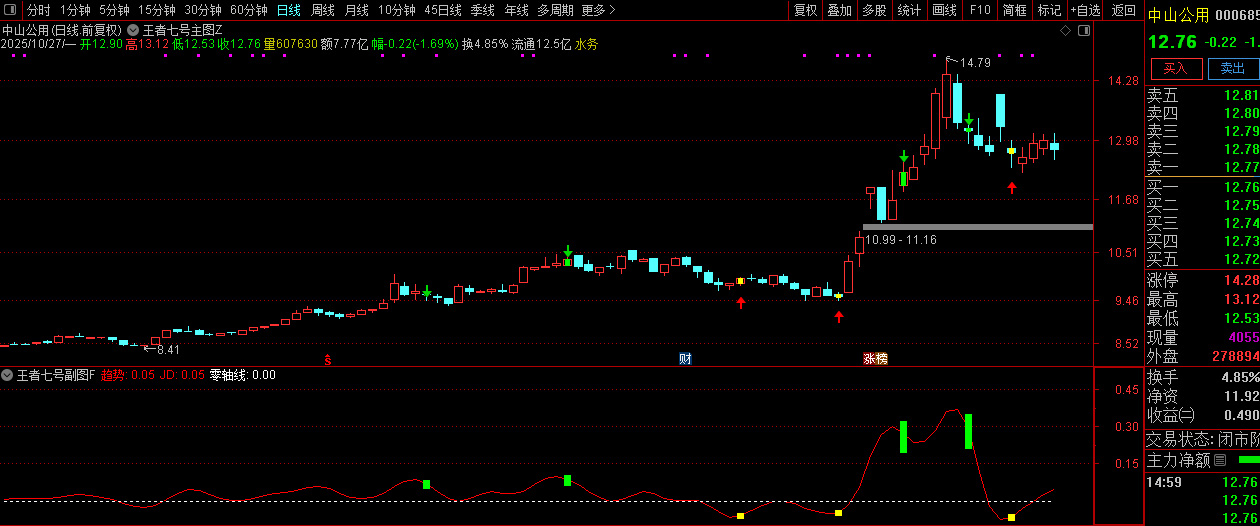Expand the 更多 period options
The height and width of the screenshot is (526, 1260).
coord(598,10)
